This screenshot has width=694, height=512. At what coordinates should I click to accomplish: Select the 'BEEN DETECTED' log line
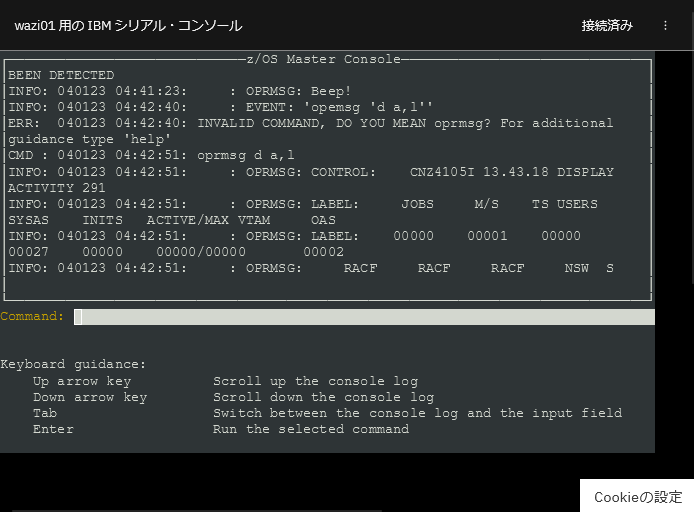click(x=61, y=75)
